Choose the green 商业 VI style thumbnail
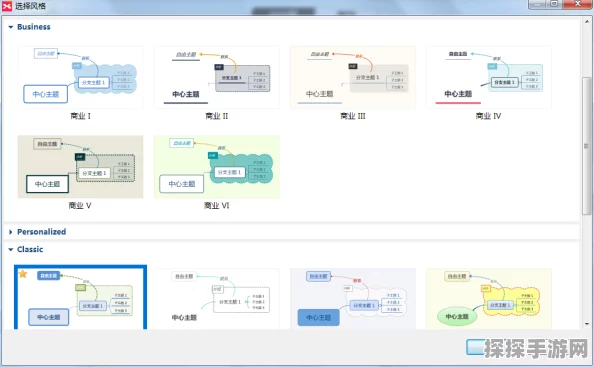This screenshot has width=594, height=367. [217, 167]
